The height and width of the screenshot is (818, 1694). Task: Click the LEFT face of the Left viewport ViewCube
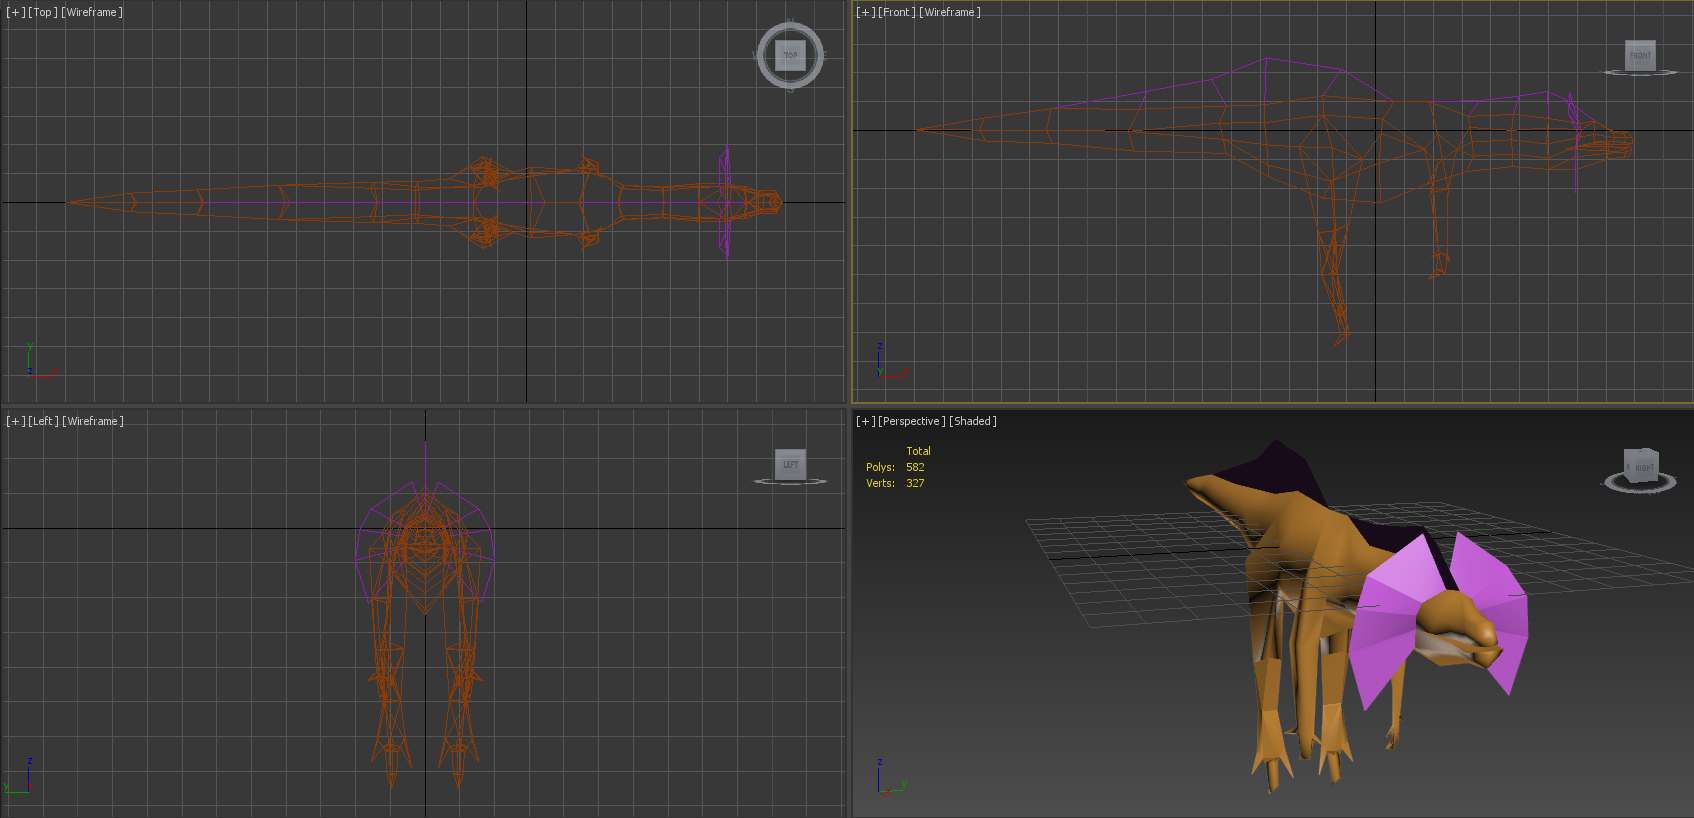790,464
